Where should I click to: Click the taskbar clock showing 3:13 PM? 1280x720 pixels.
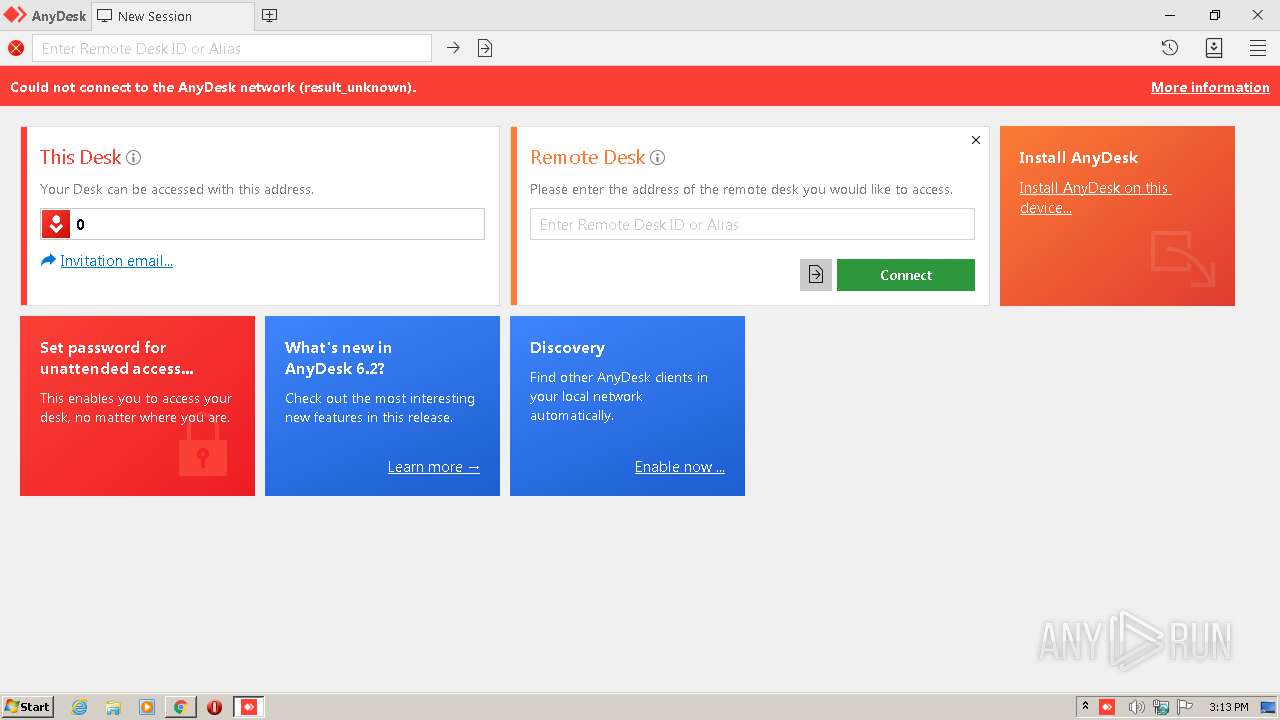pos(1228,707)
